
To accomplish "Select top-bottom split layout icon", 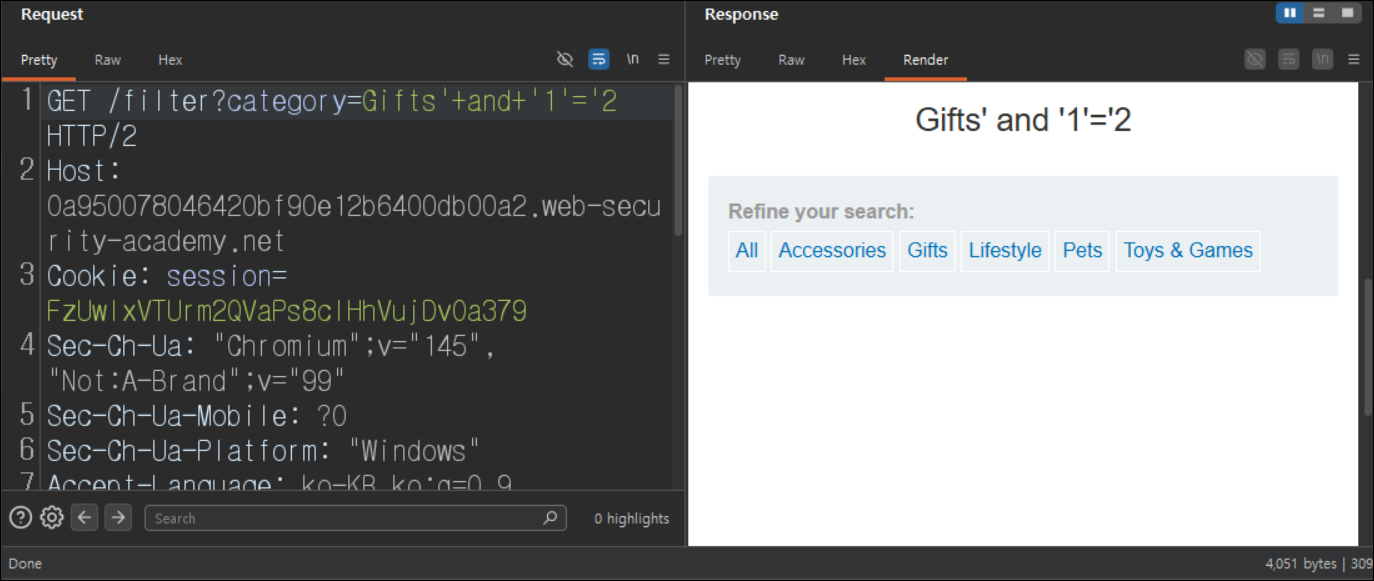I will click(1319, 13).
